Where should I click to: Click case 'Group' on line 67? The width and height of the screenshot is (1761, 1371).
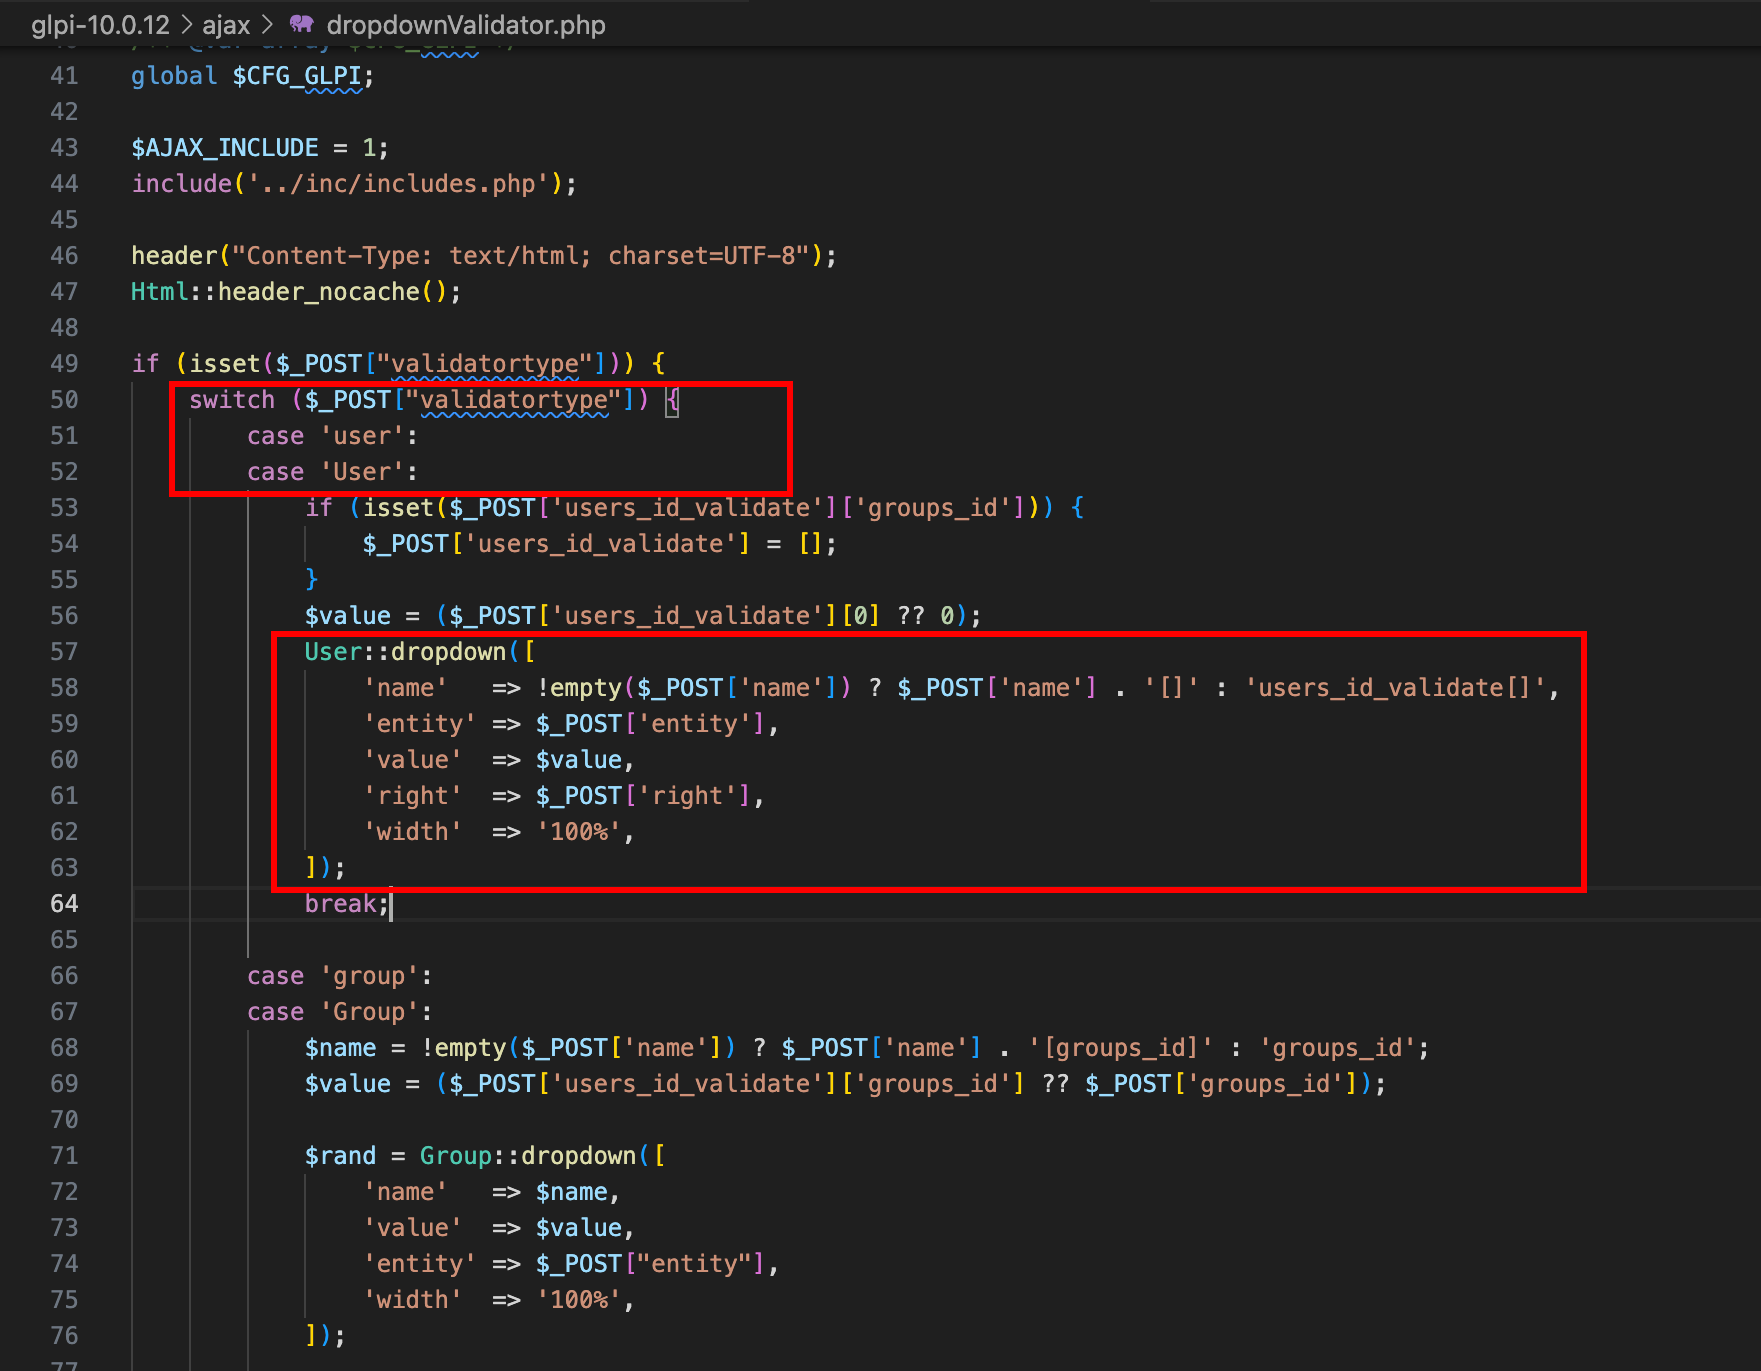[x=339, y=1012]
